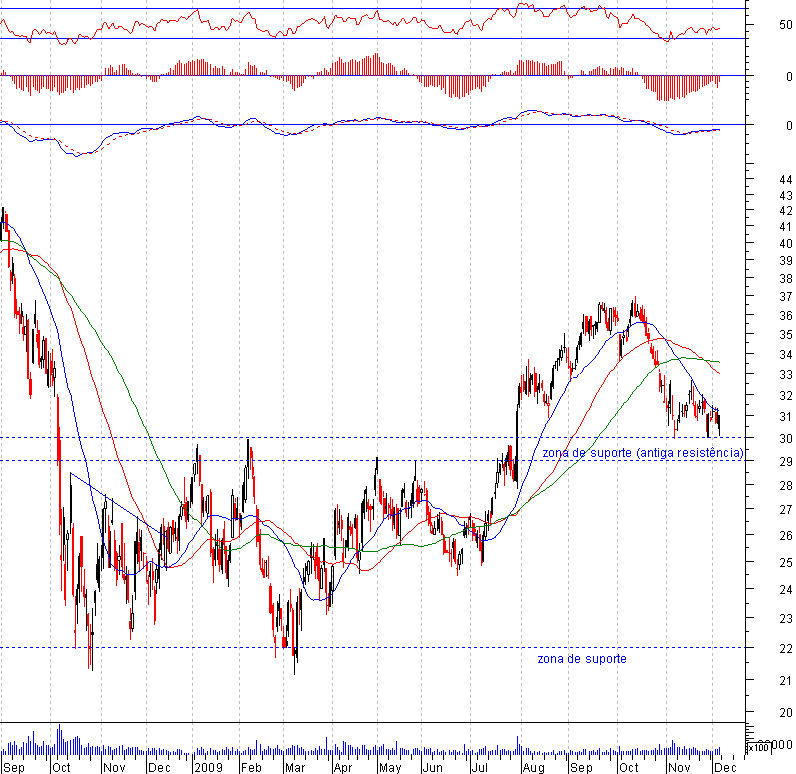Click price axis label 23

click(786, 619)
